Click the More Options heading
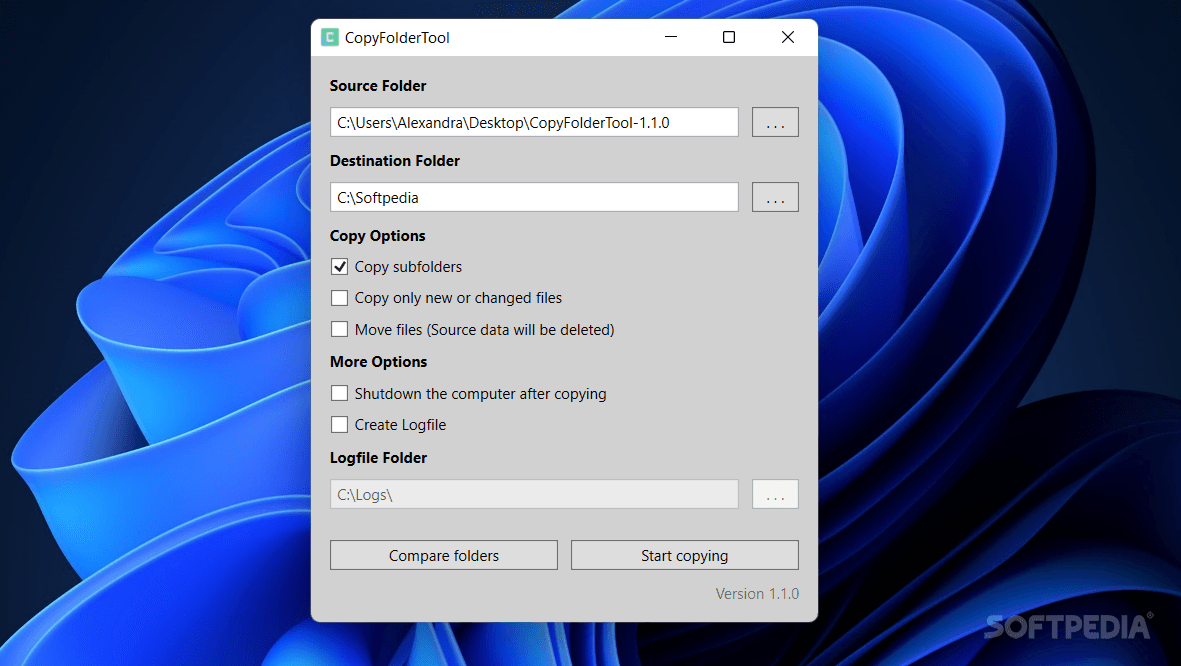The height and width of the screenshot is (666, 1181). [x=378, y=362]
